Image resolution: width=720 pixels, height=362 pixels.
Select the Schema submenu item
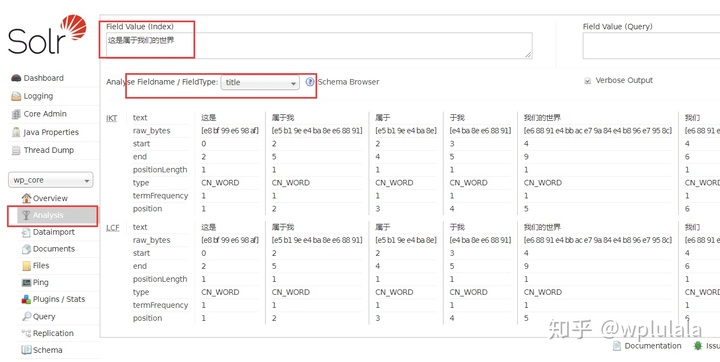[x=47, y=350]
